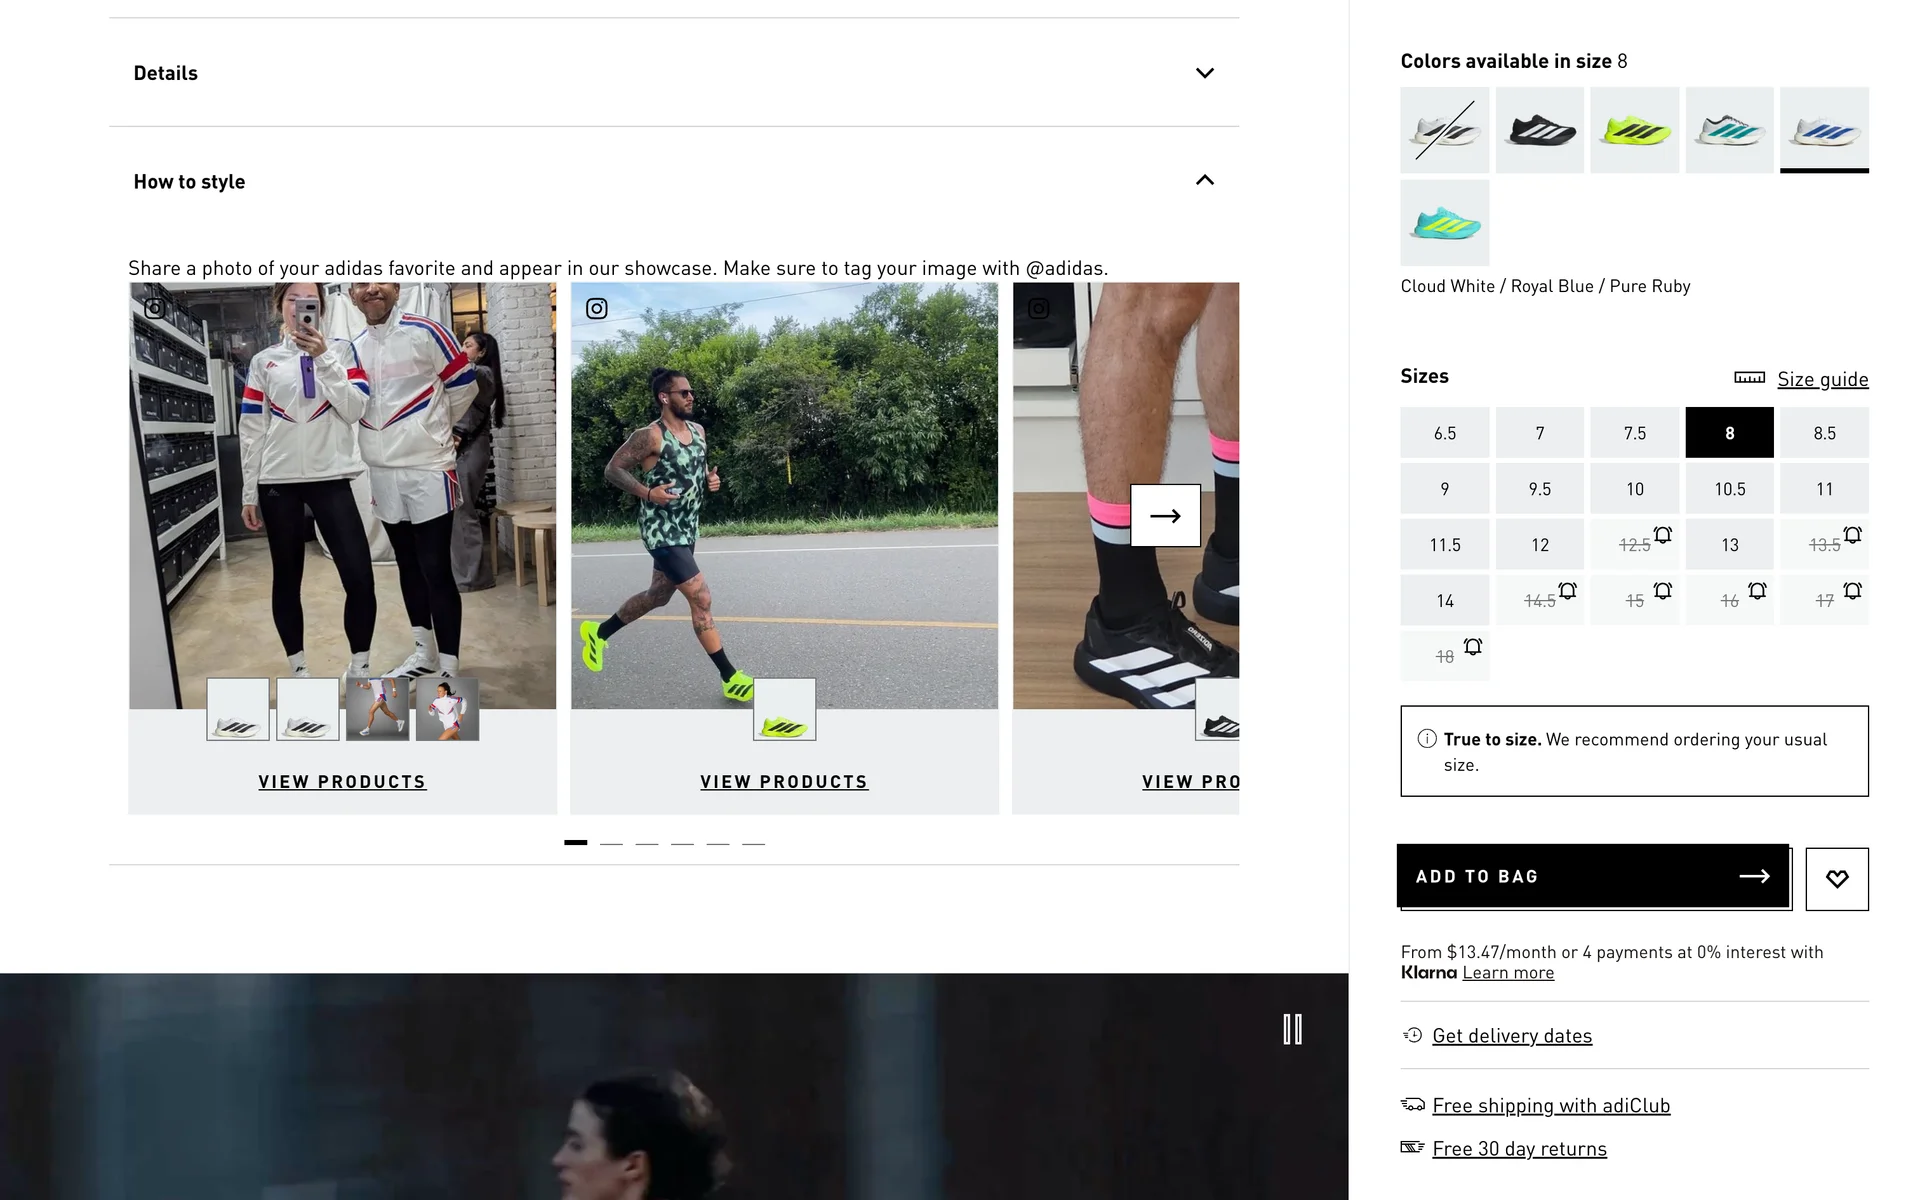Select size 11
This screenshot has width=1920, height=1200.
coord(1824,489)
